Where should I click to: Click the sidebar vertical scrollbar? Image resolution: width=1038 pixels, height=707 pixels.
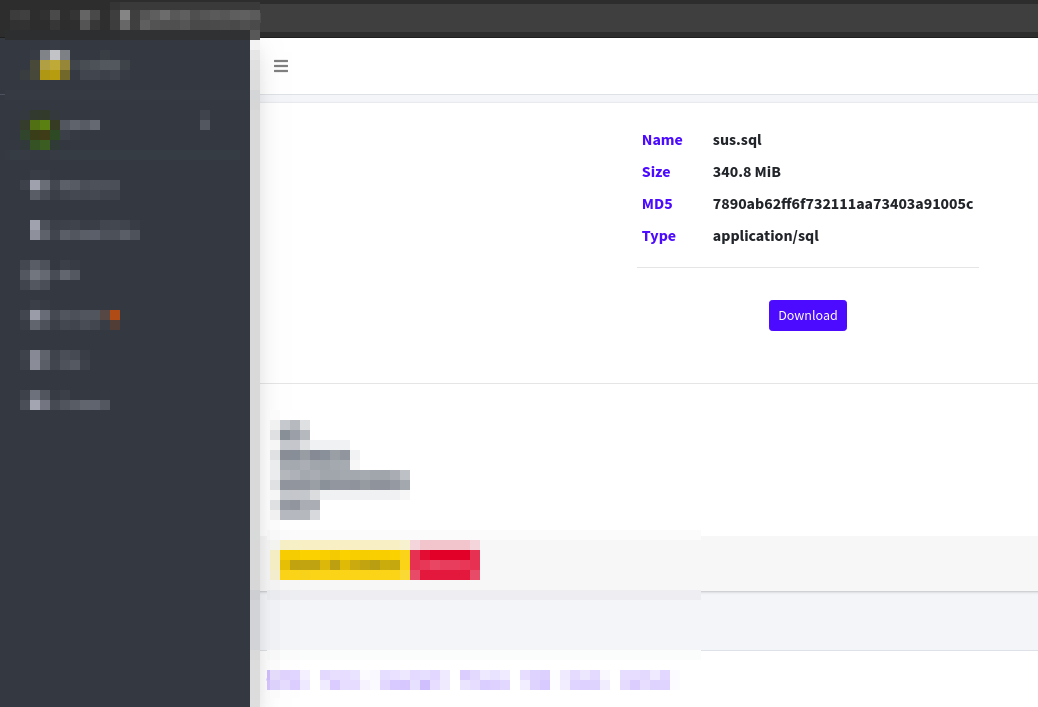coord(255,371)
